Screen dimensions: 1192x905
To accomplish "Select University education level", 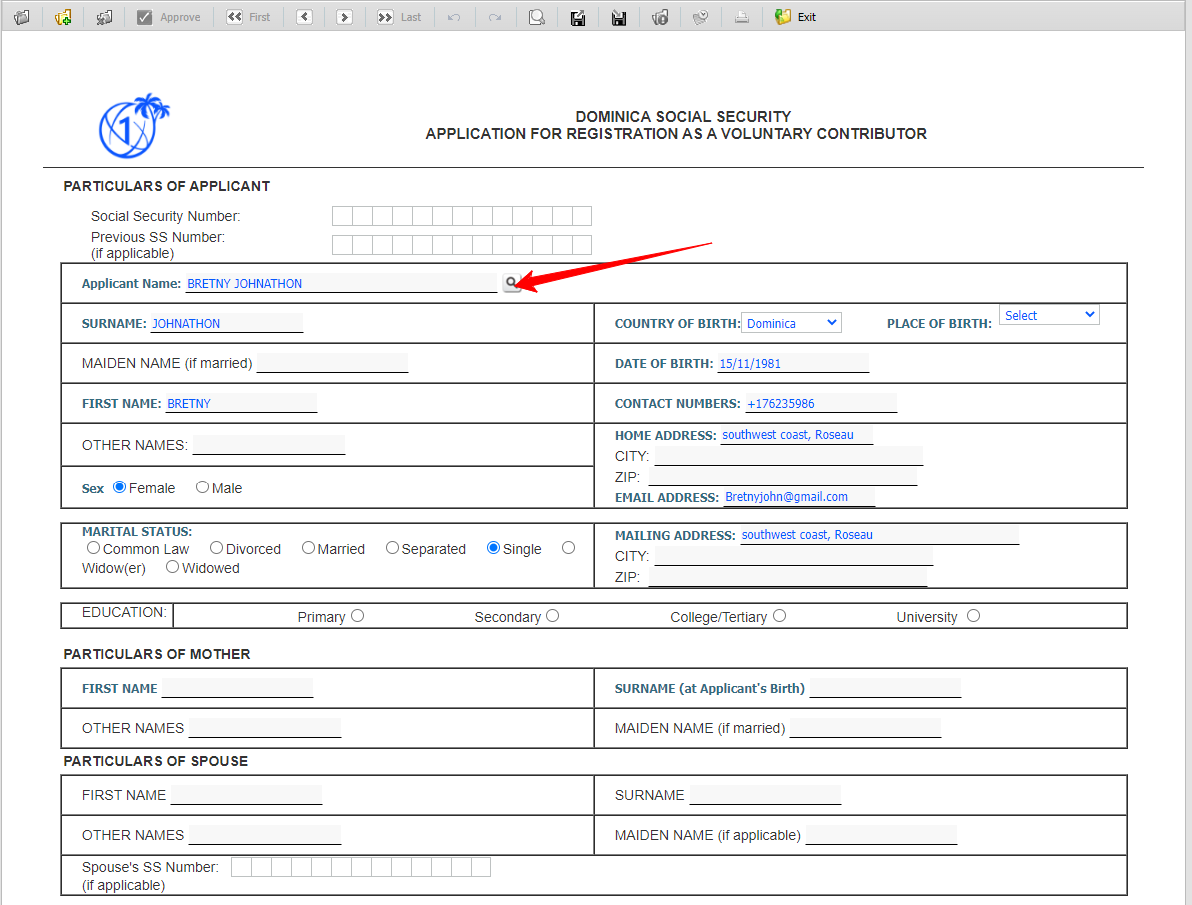I will [x=973, y=616].
